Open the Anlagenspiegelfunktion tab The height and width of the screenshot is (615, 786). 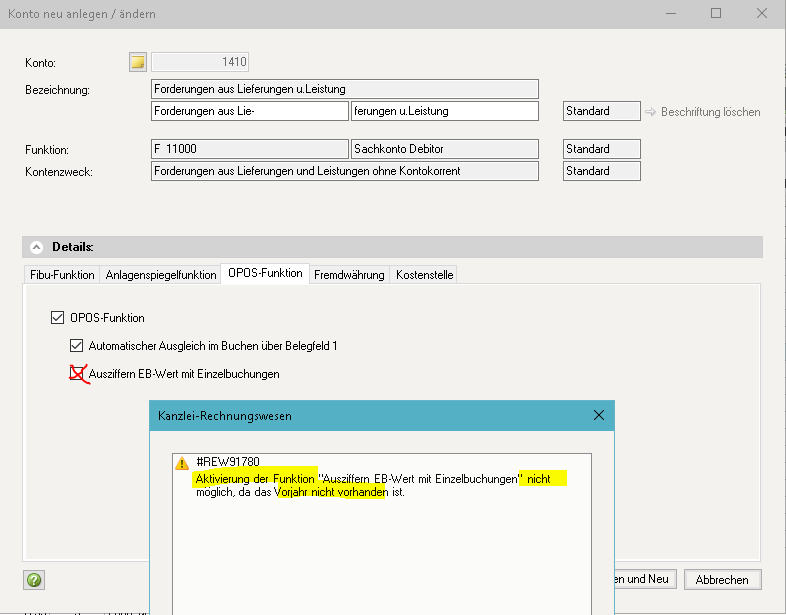click(161, 275)
